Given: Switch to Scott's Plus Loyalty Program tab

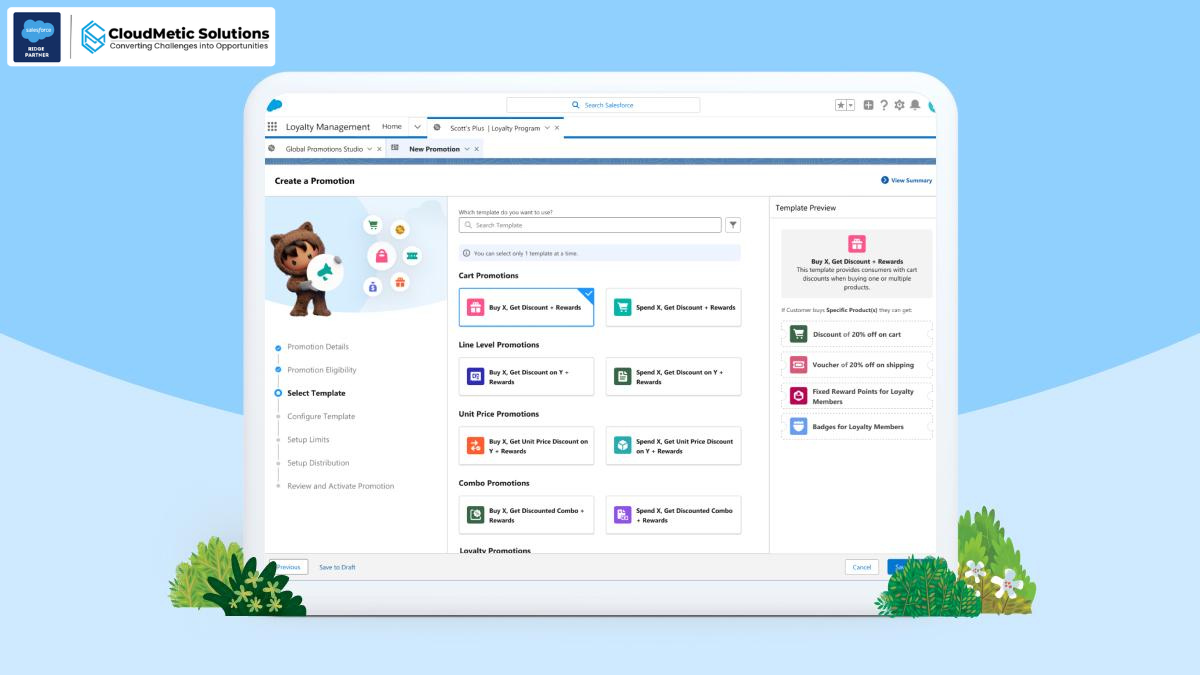Looking at the screenshot, I should point(495,128).
